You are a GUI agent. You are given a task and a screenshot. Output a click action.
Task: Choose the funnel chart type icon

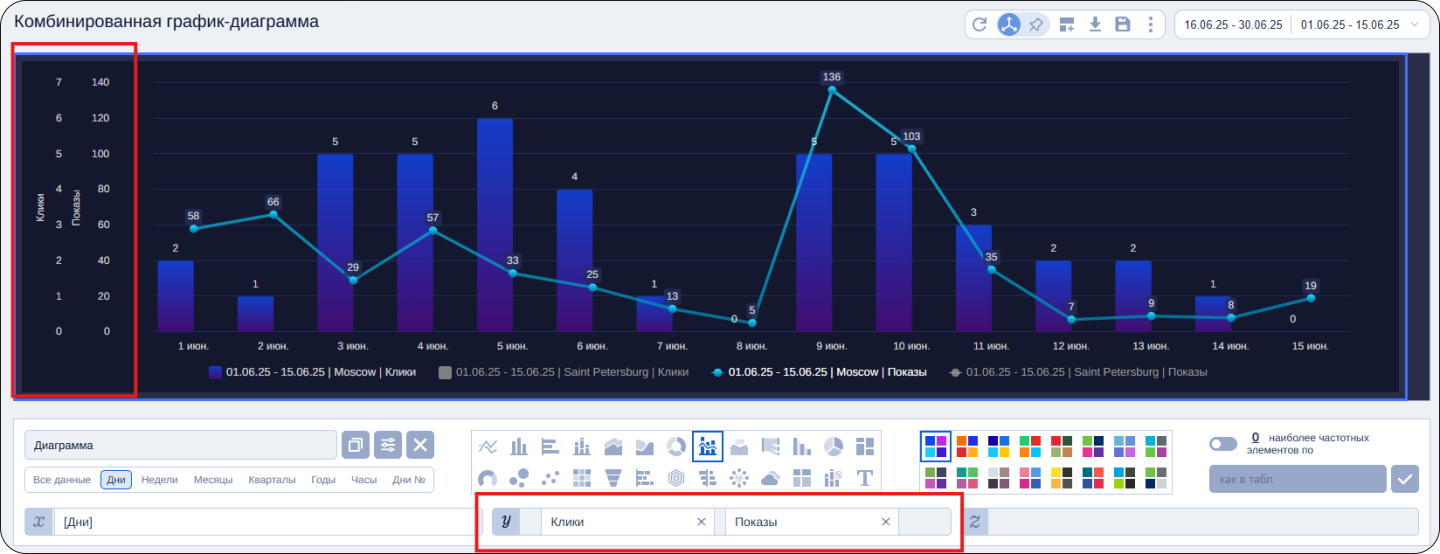614,478
